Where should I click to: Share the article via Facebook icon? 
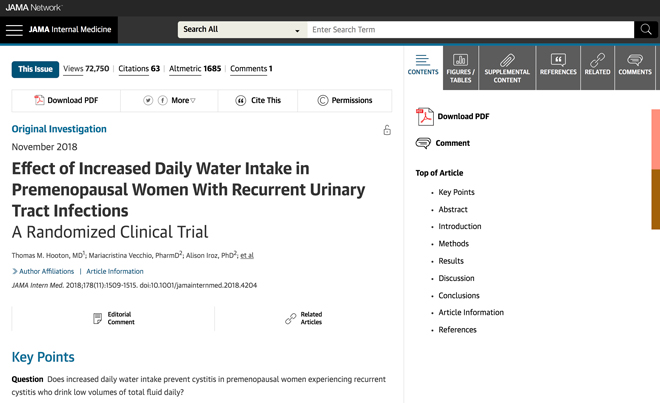click(162, 100)
